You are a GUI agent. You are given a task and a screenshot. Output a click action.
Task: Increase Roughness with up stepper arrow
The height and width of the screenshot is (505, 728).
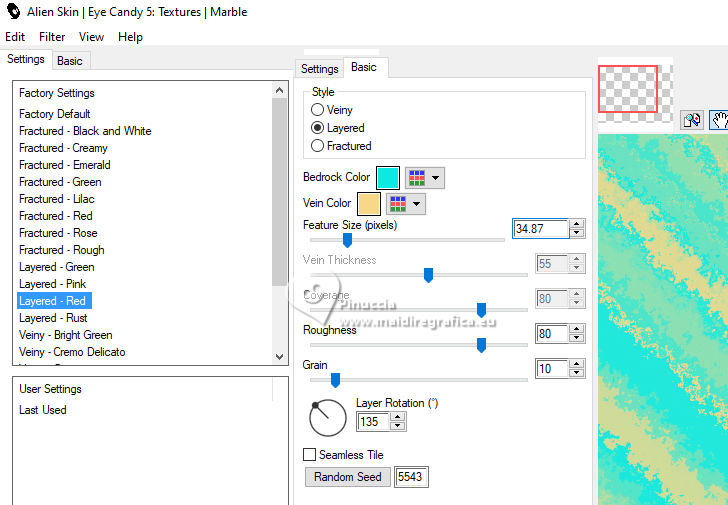point(577,329)
